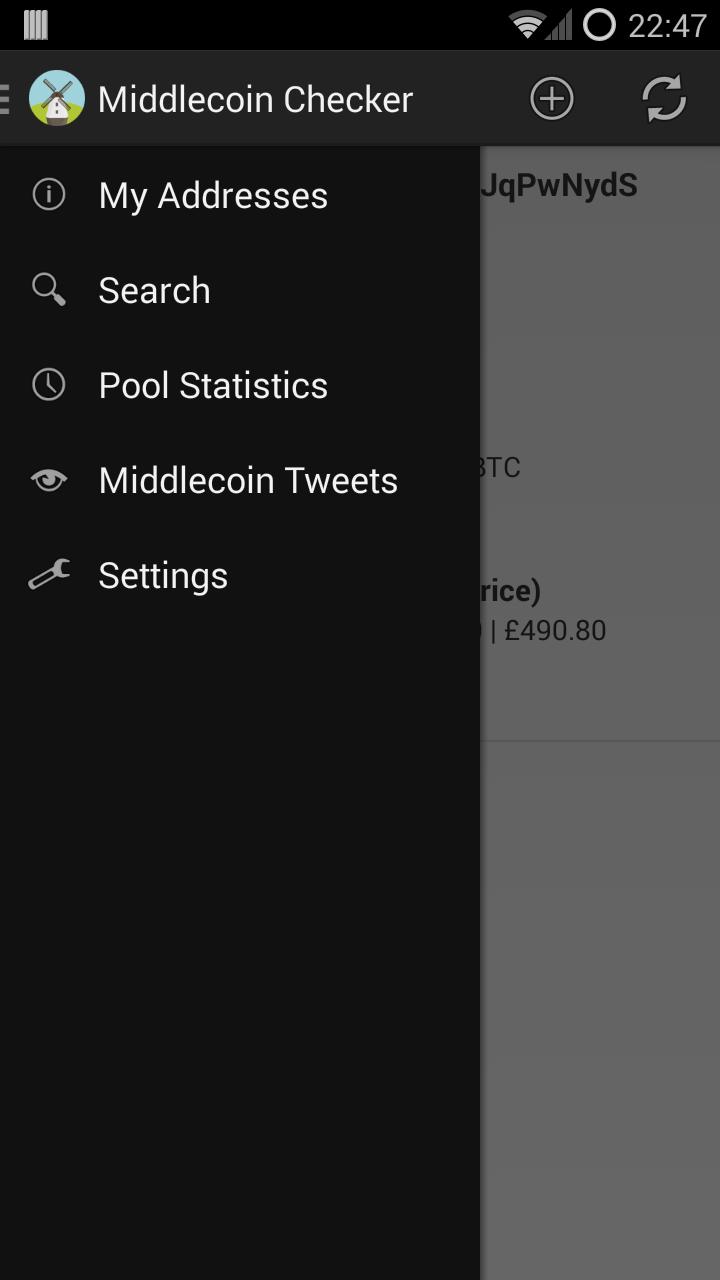Screen dimensions: 720x1280
Task: Refresh data using the sync icon
Action: [663, 98]
